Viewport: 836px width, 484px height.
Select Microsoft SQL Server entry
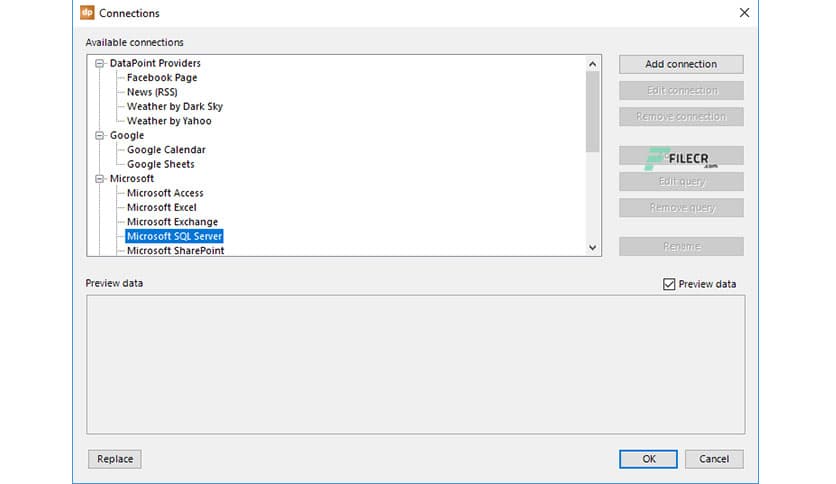click(x=174, y=236)
